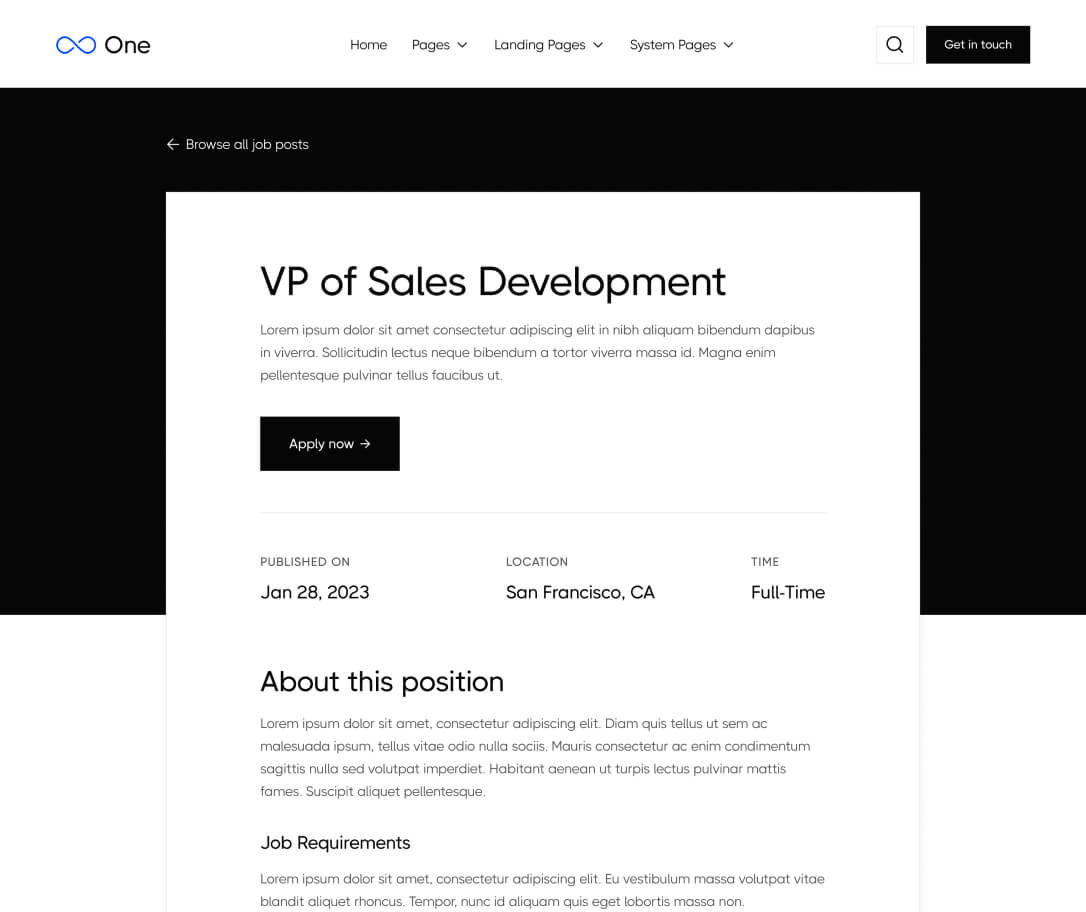
Task: Select the Pages menu label
Action: [x=430, y=45]
